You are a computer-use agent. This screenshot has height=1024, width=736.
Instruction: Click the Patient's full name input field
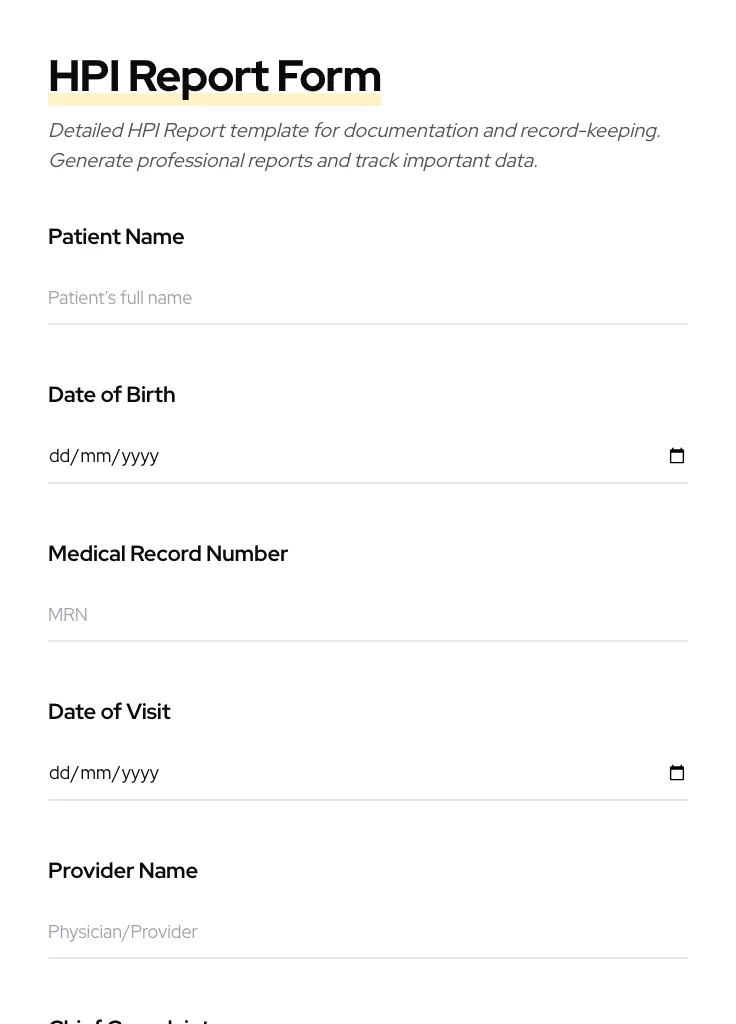367,298
